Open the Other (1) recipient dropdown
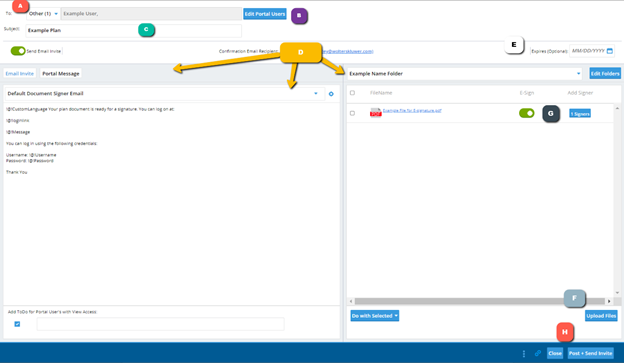This screenshot has height=363, width=624. click(x=43, y=14)
